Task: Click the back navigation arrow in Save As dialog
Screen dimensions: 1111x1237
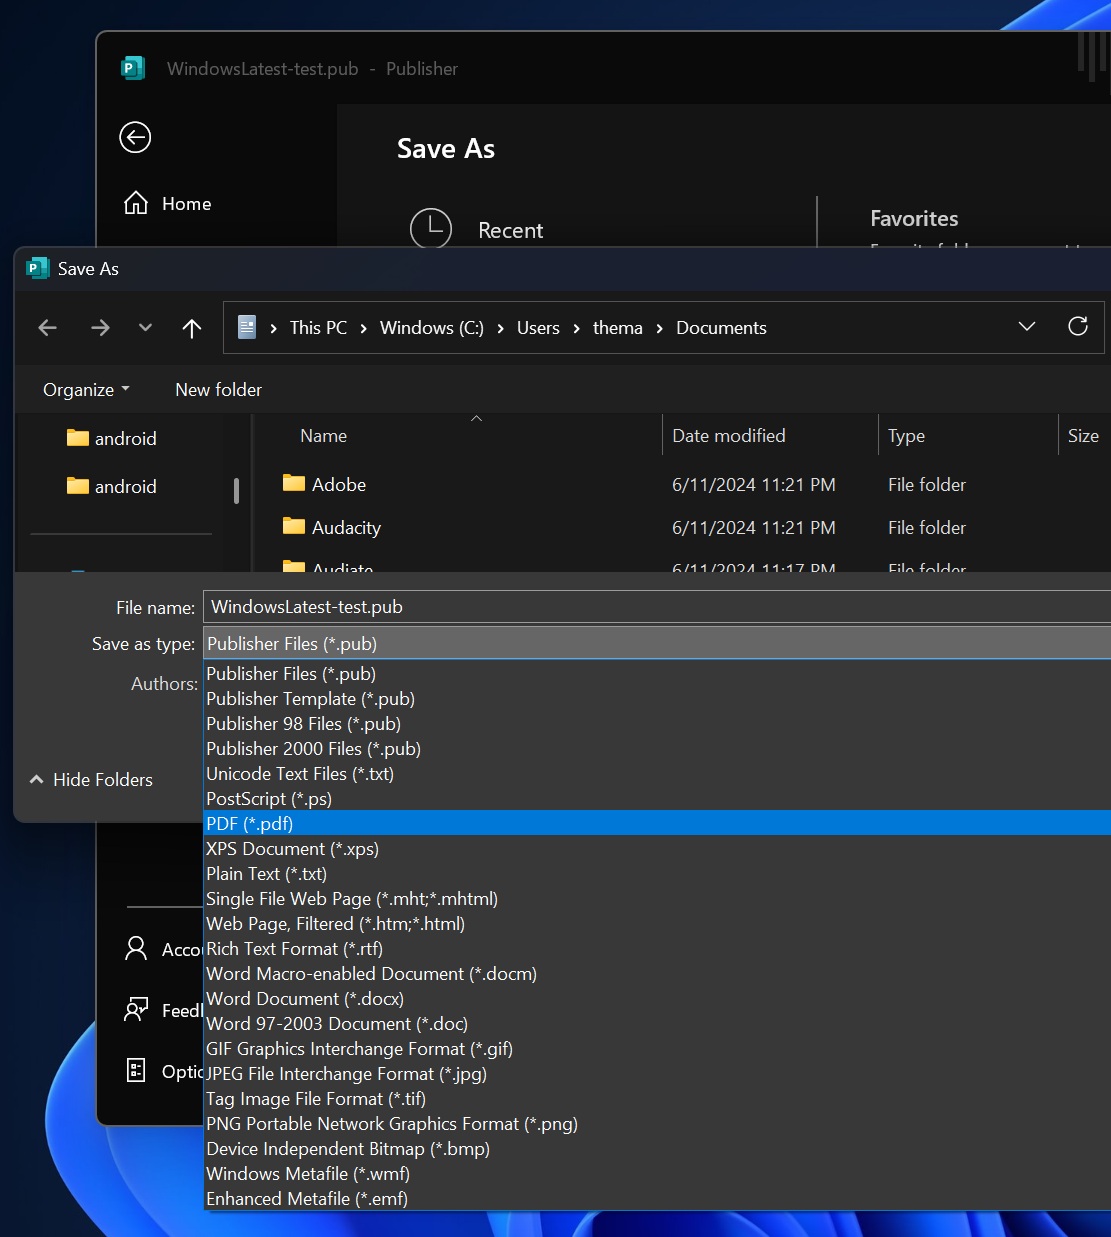Action: point(47,327)
